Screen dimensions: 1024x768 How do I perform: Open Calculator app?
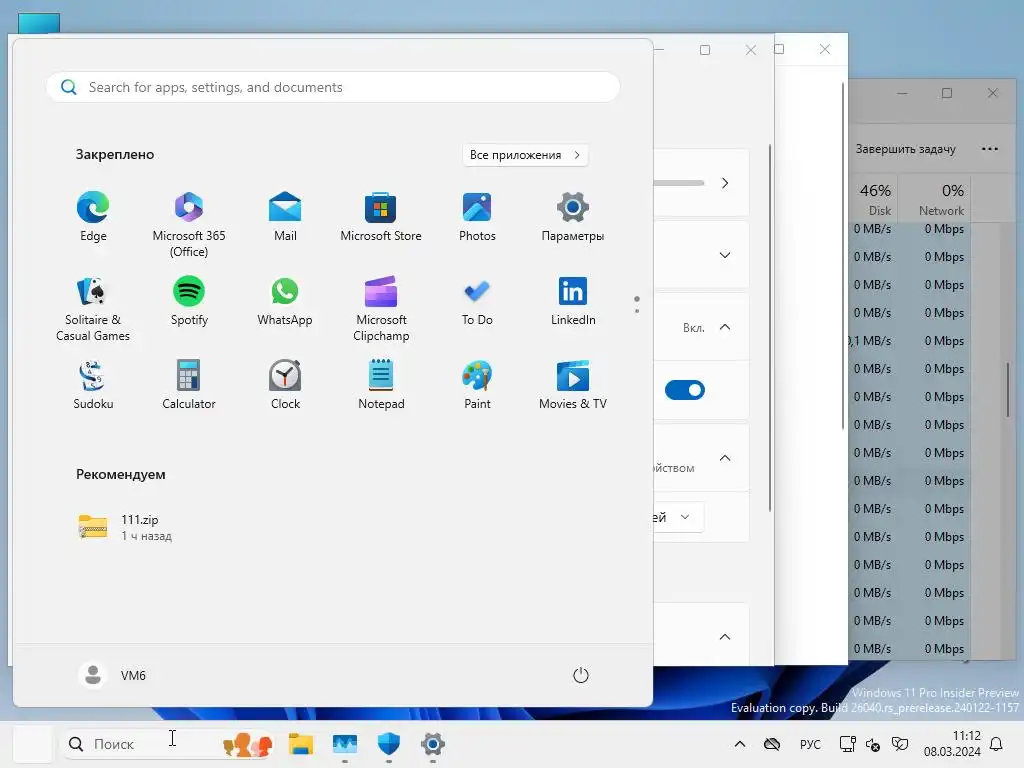[189, 385]
